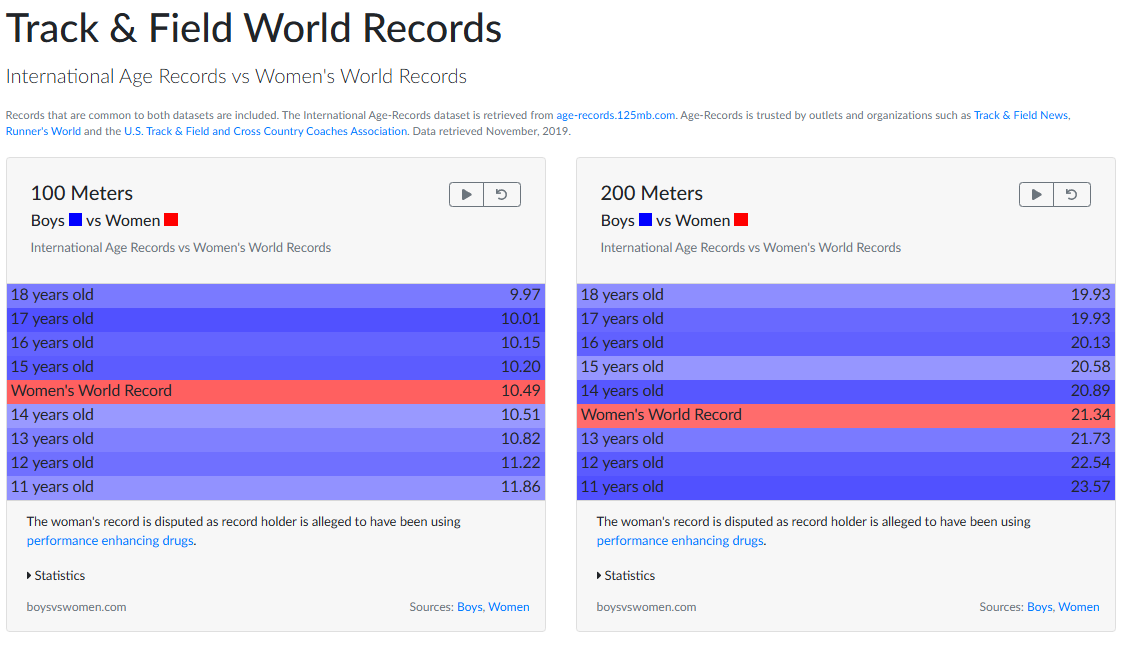This screenshot has width=1134, height=647.
Task: Open the age-records.125mb.com link
Action: pos(615,115)
